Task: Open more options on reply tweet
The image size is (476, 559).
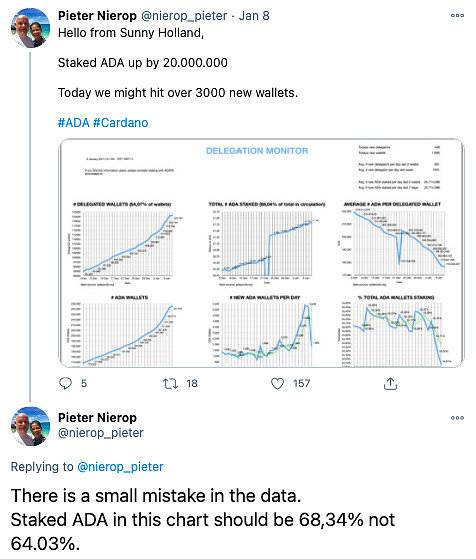Action: coord(457,417)
